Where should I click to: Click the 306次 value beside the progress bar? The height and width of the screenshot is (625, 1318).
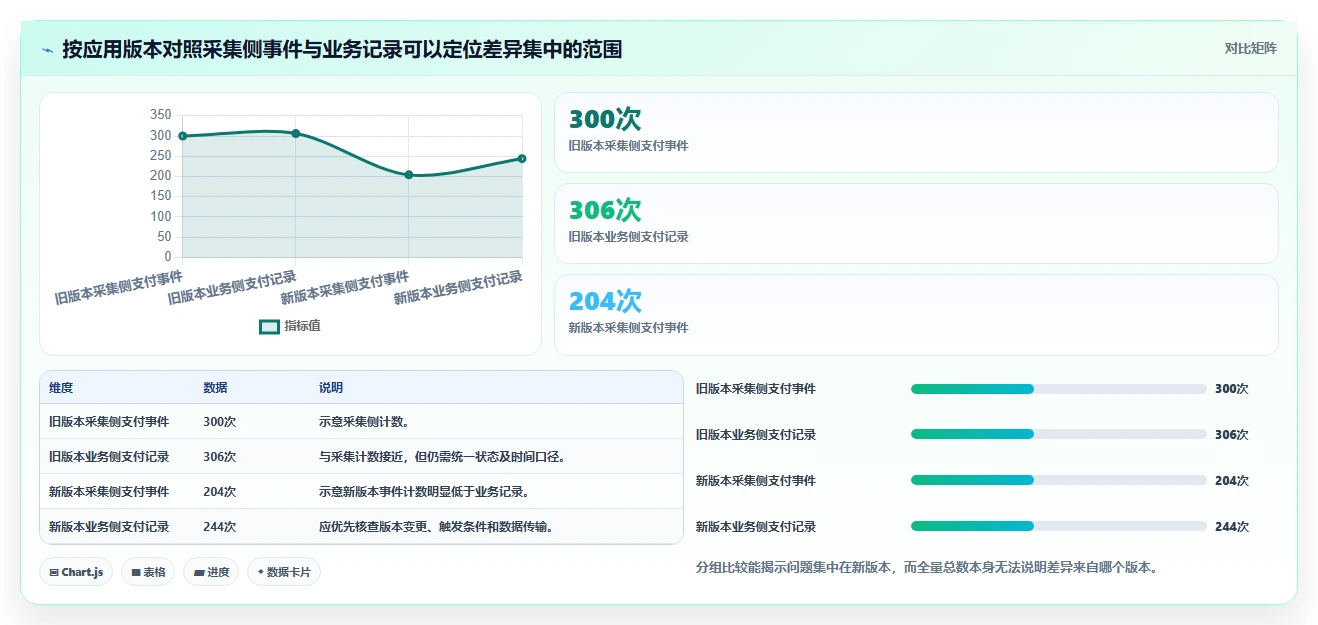(x=1231, y=435)
